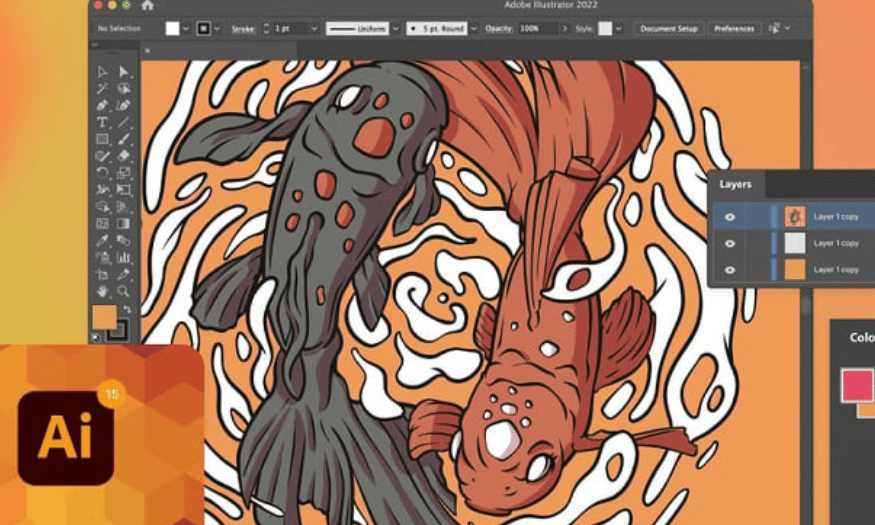
Task: Select the Slice tool
Action: (123, 274)
